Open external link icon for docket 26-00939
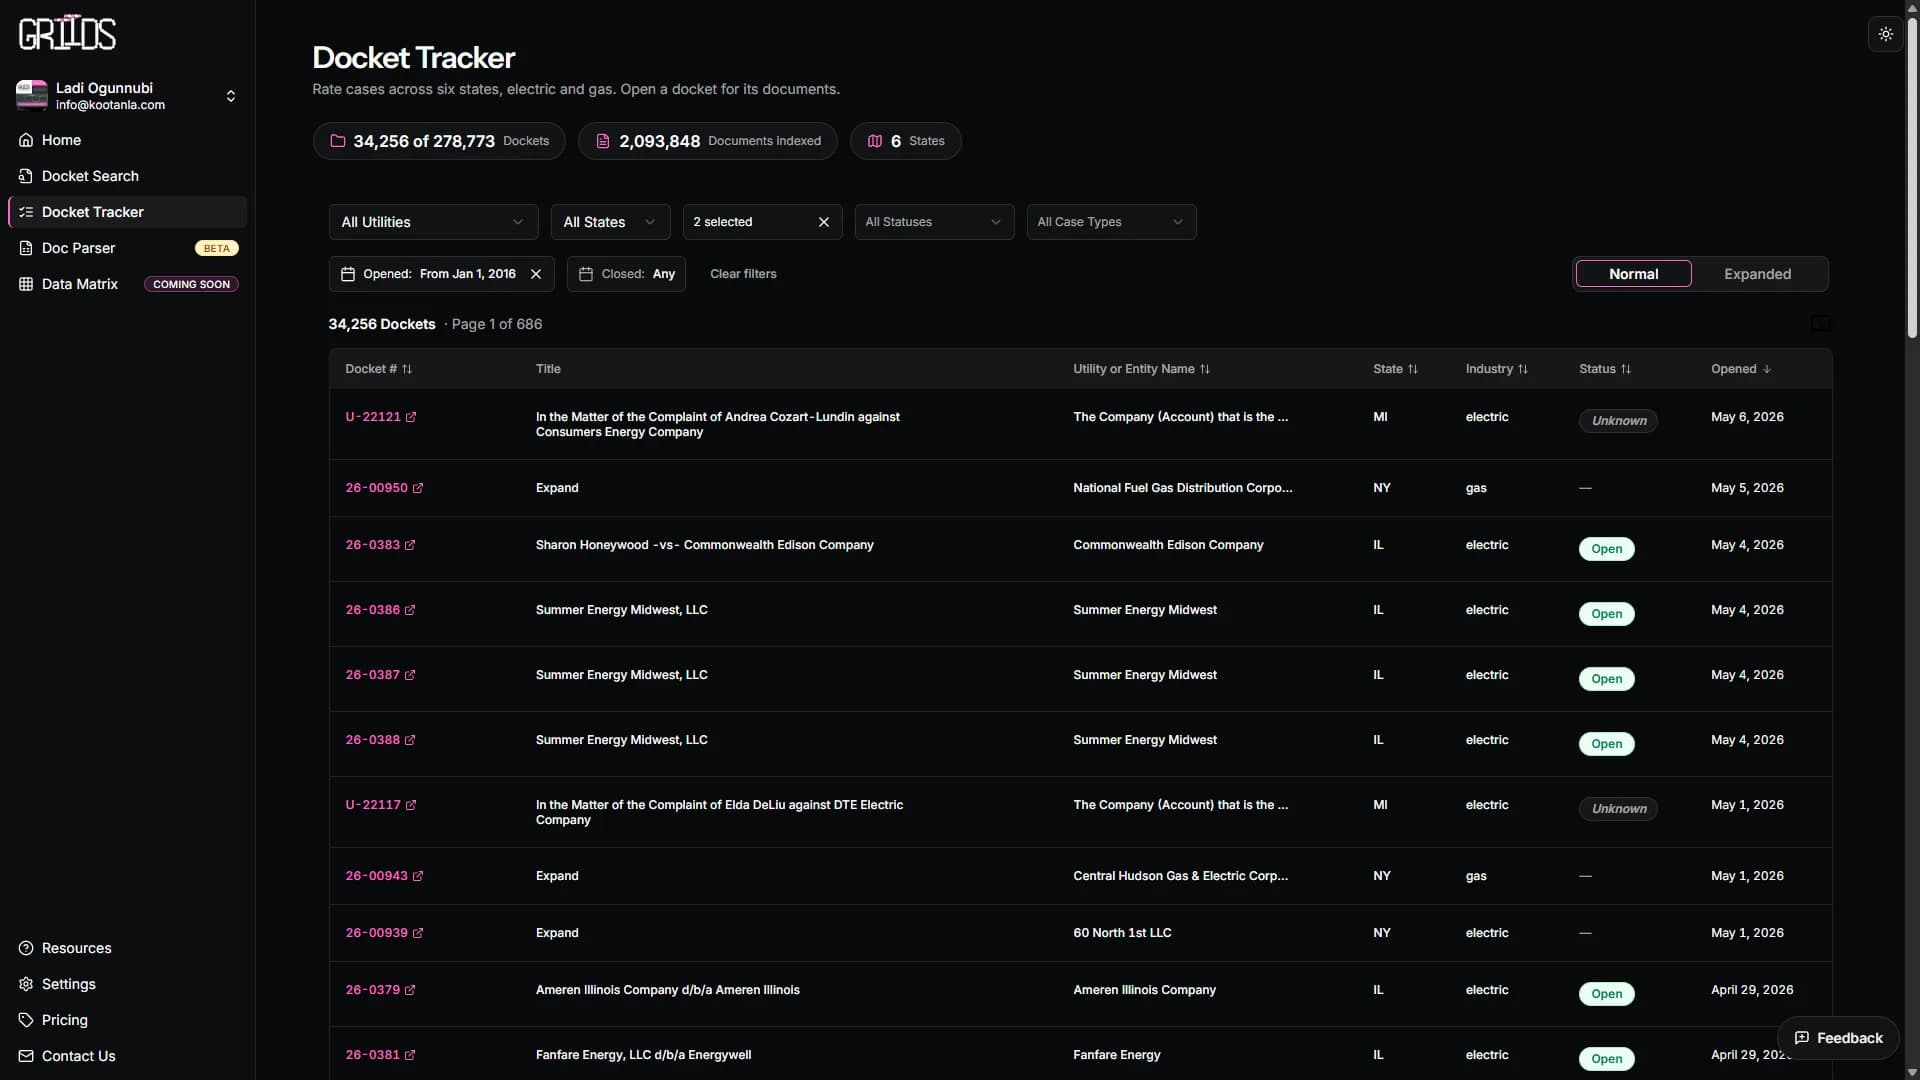The height and width of the screenshot is (1080, 1920). (418, 933)
